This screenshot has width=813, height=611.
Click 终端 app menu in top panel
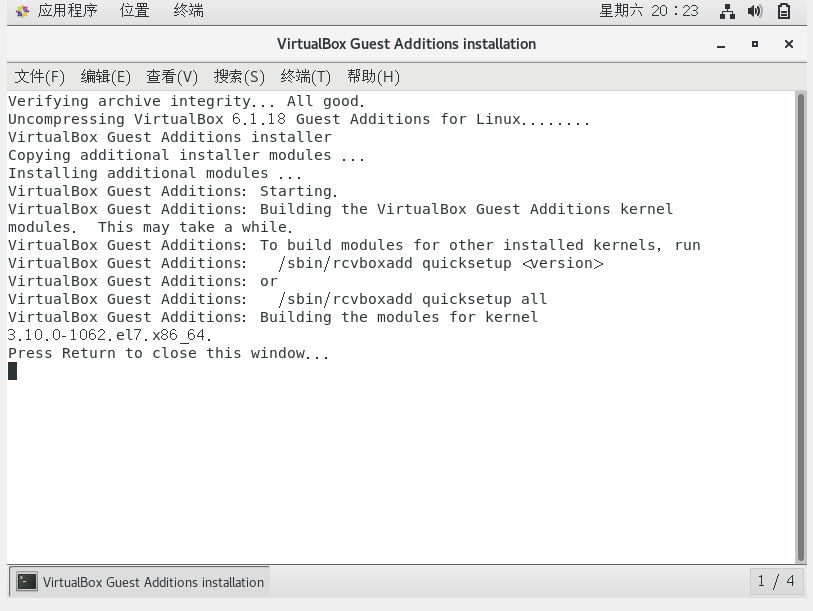[188, 11]
